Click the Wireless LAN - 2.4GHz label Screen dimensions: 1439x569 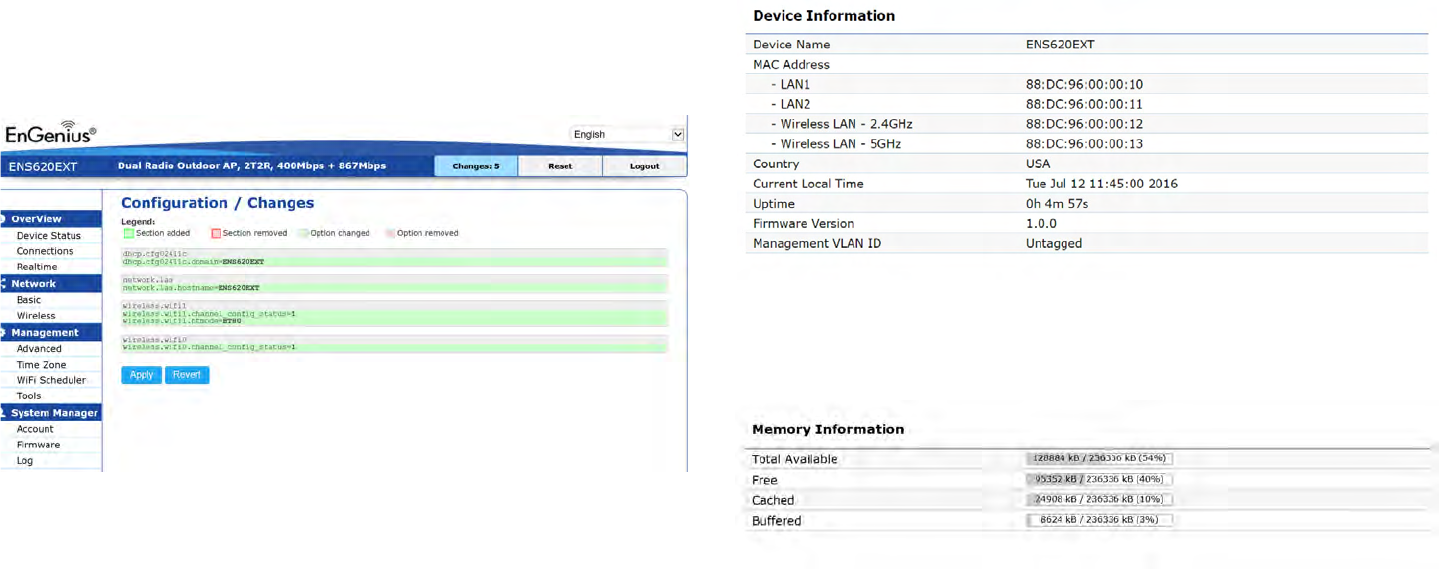click(x=846, y=124)
